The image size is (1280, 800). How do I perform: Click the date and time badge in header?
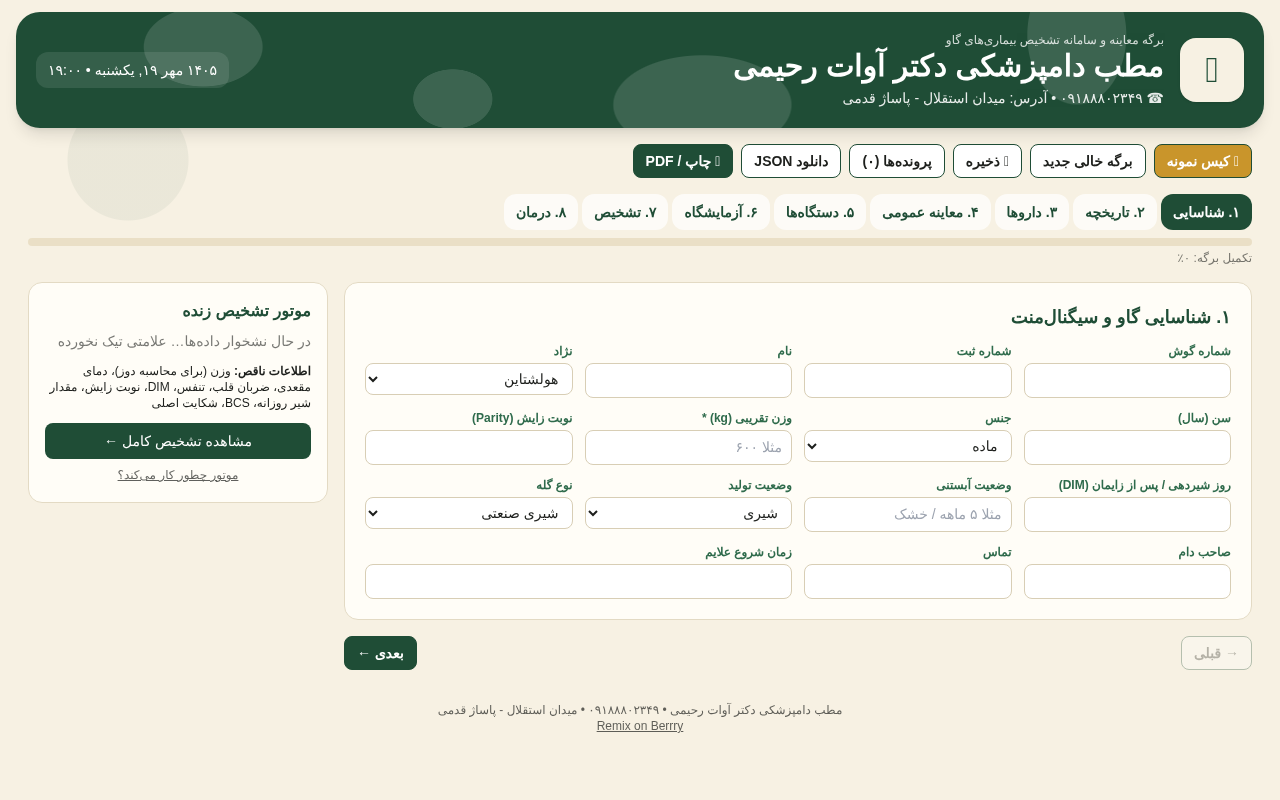(x=133, y=70)
